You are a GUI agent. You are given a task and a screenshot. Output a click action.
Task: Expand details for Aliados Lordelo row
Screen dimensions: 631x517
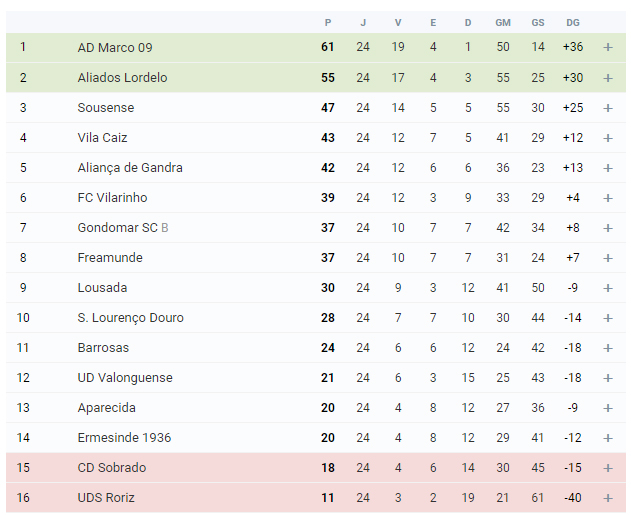(x=608, y=78)
